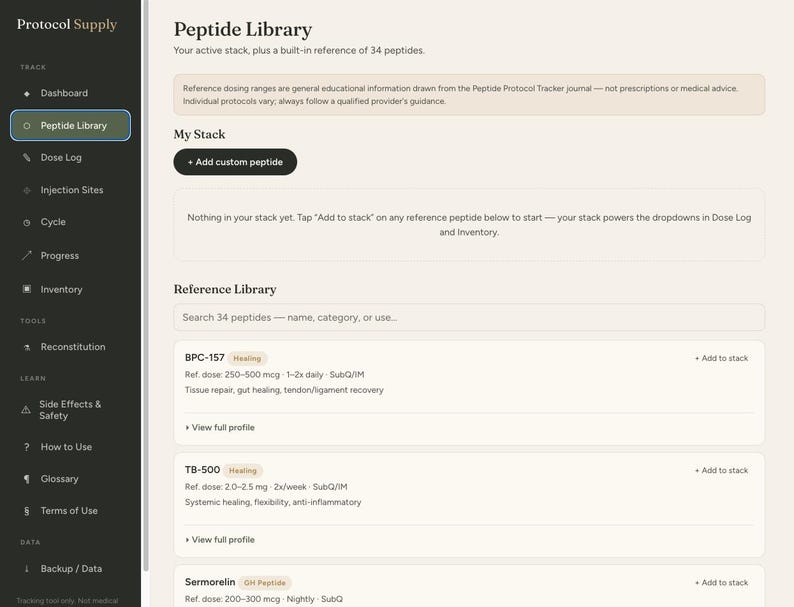Click the sidebar vertical scrollbar
The width and height of the screenshot is (794, 607).
pos(146,286)
